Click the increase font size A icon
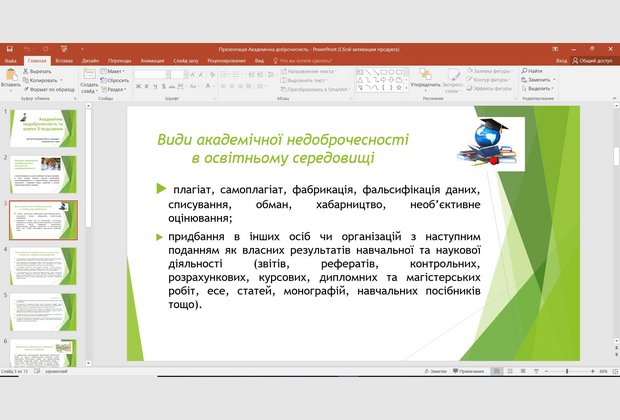The image size is (620, 420). (193, 74)
